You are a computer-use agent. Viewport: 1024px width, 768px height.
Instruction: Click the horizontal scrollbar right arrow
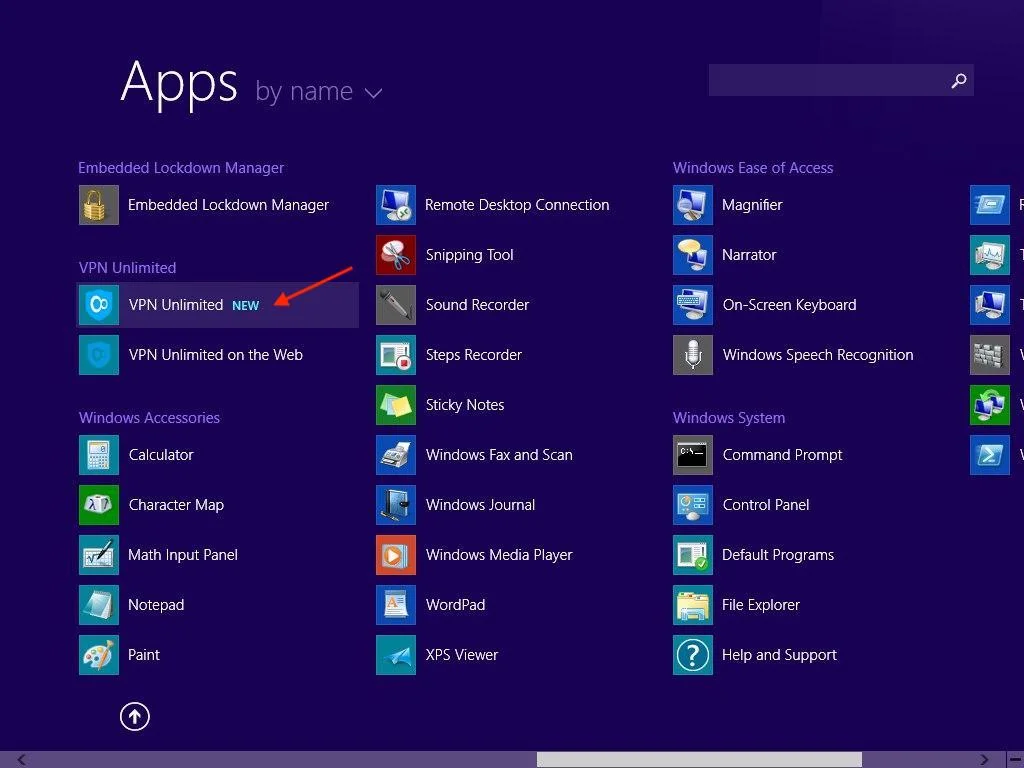click(x=985, y=760)
